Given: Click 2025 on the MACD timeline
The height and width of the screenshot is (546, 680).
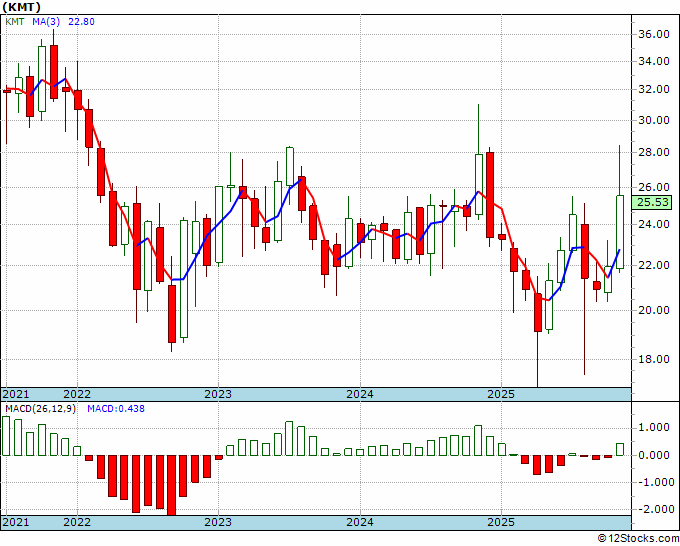Looking at the screenshot, I should click(501, 522).
